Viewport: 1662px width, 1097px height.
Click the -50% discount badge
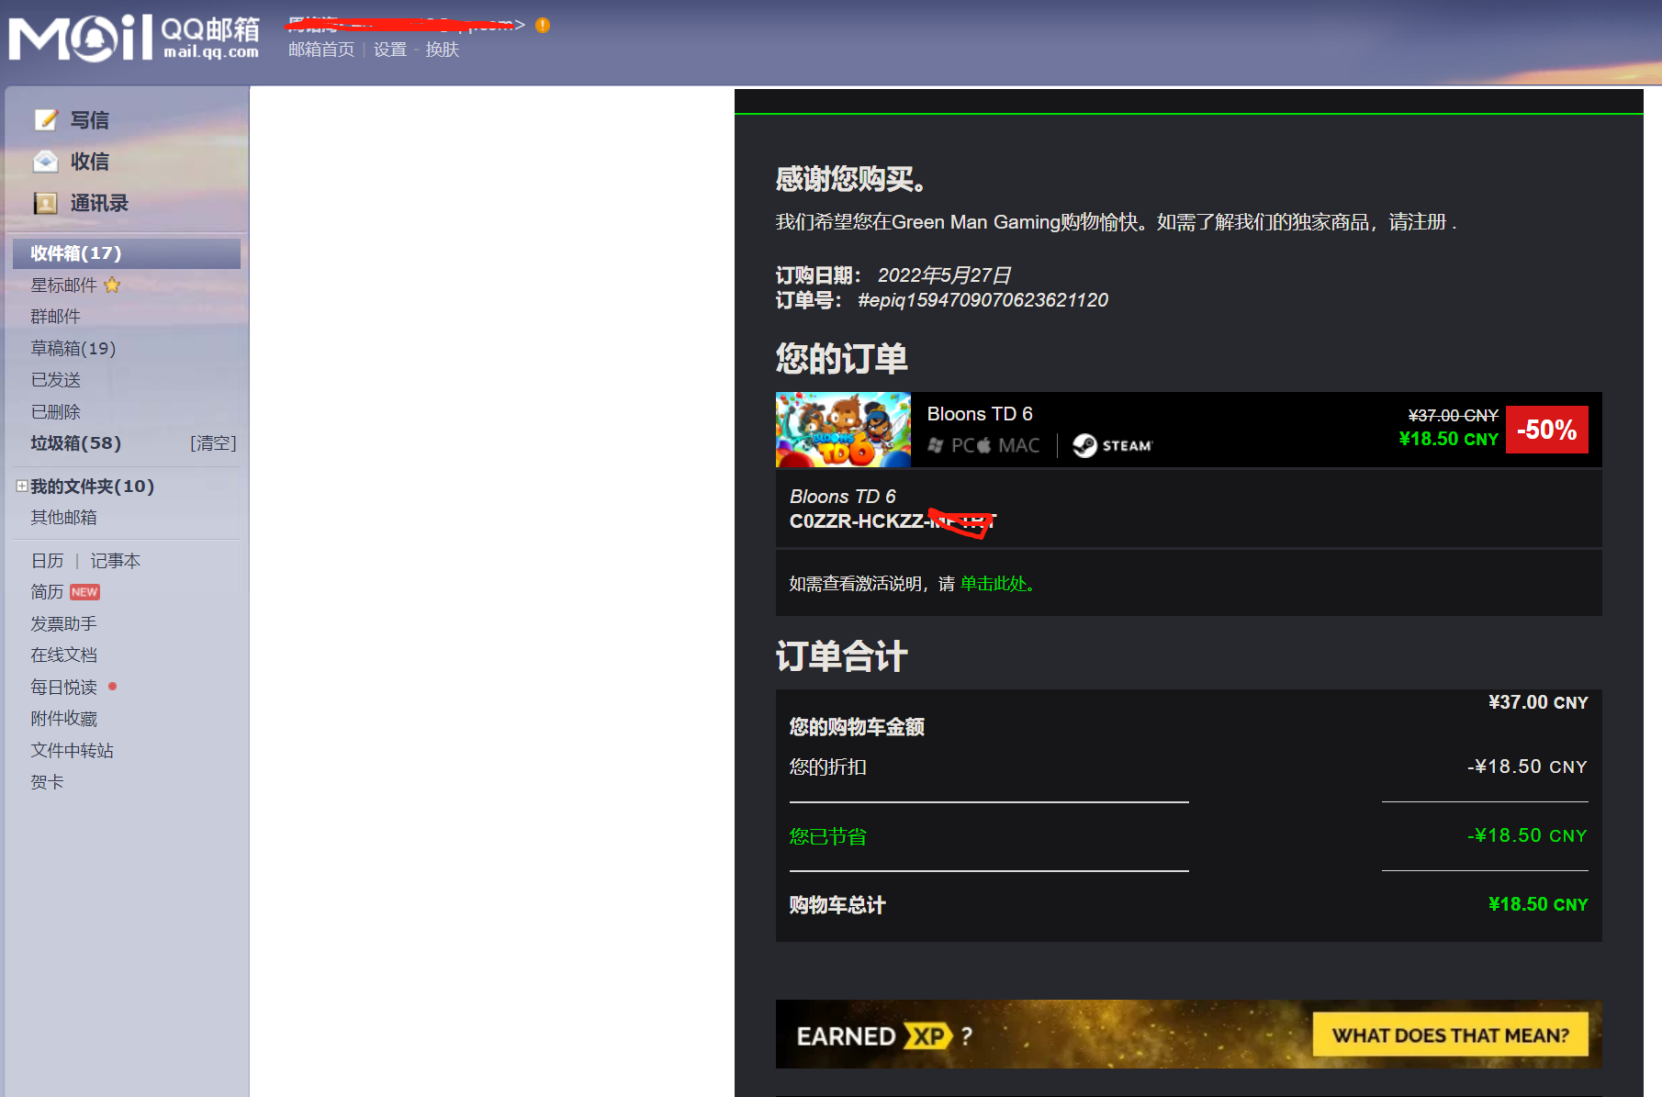click(x=1547, y=430)
